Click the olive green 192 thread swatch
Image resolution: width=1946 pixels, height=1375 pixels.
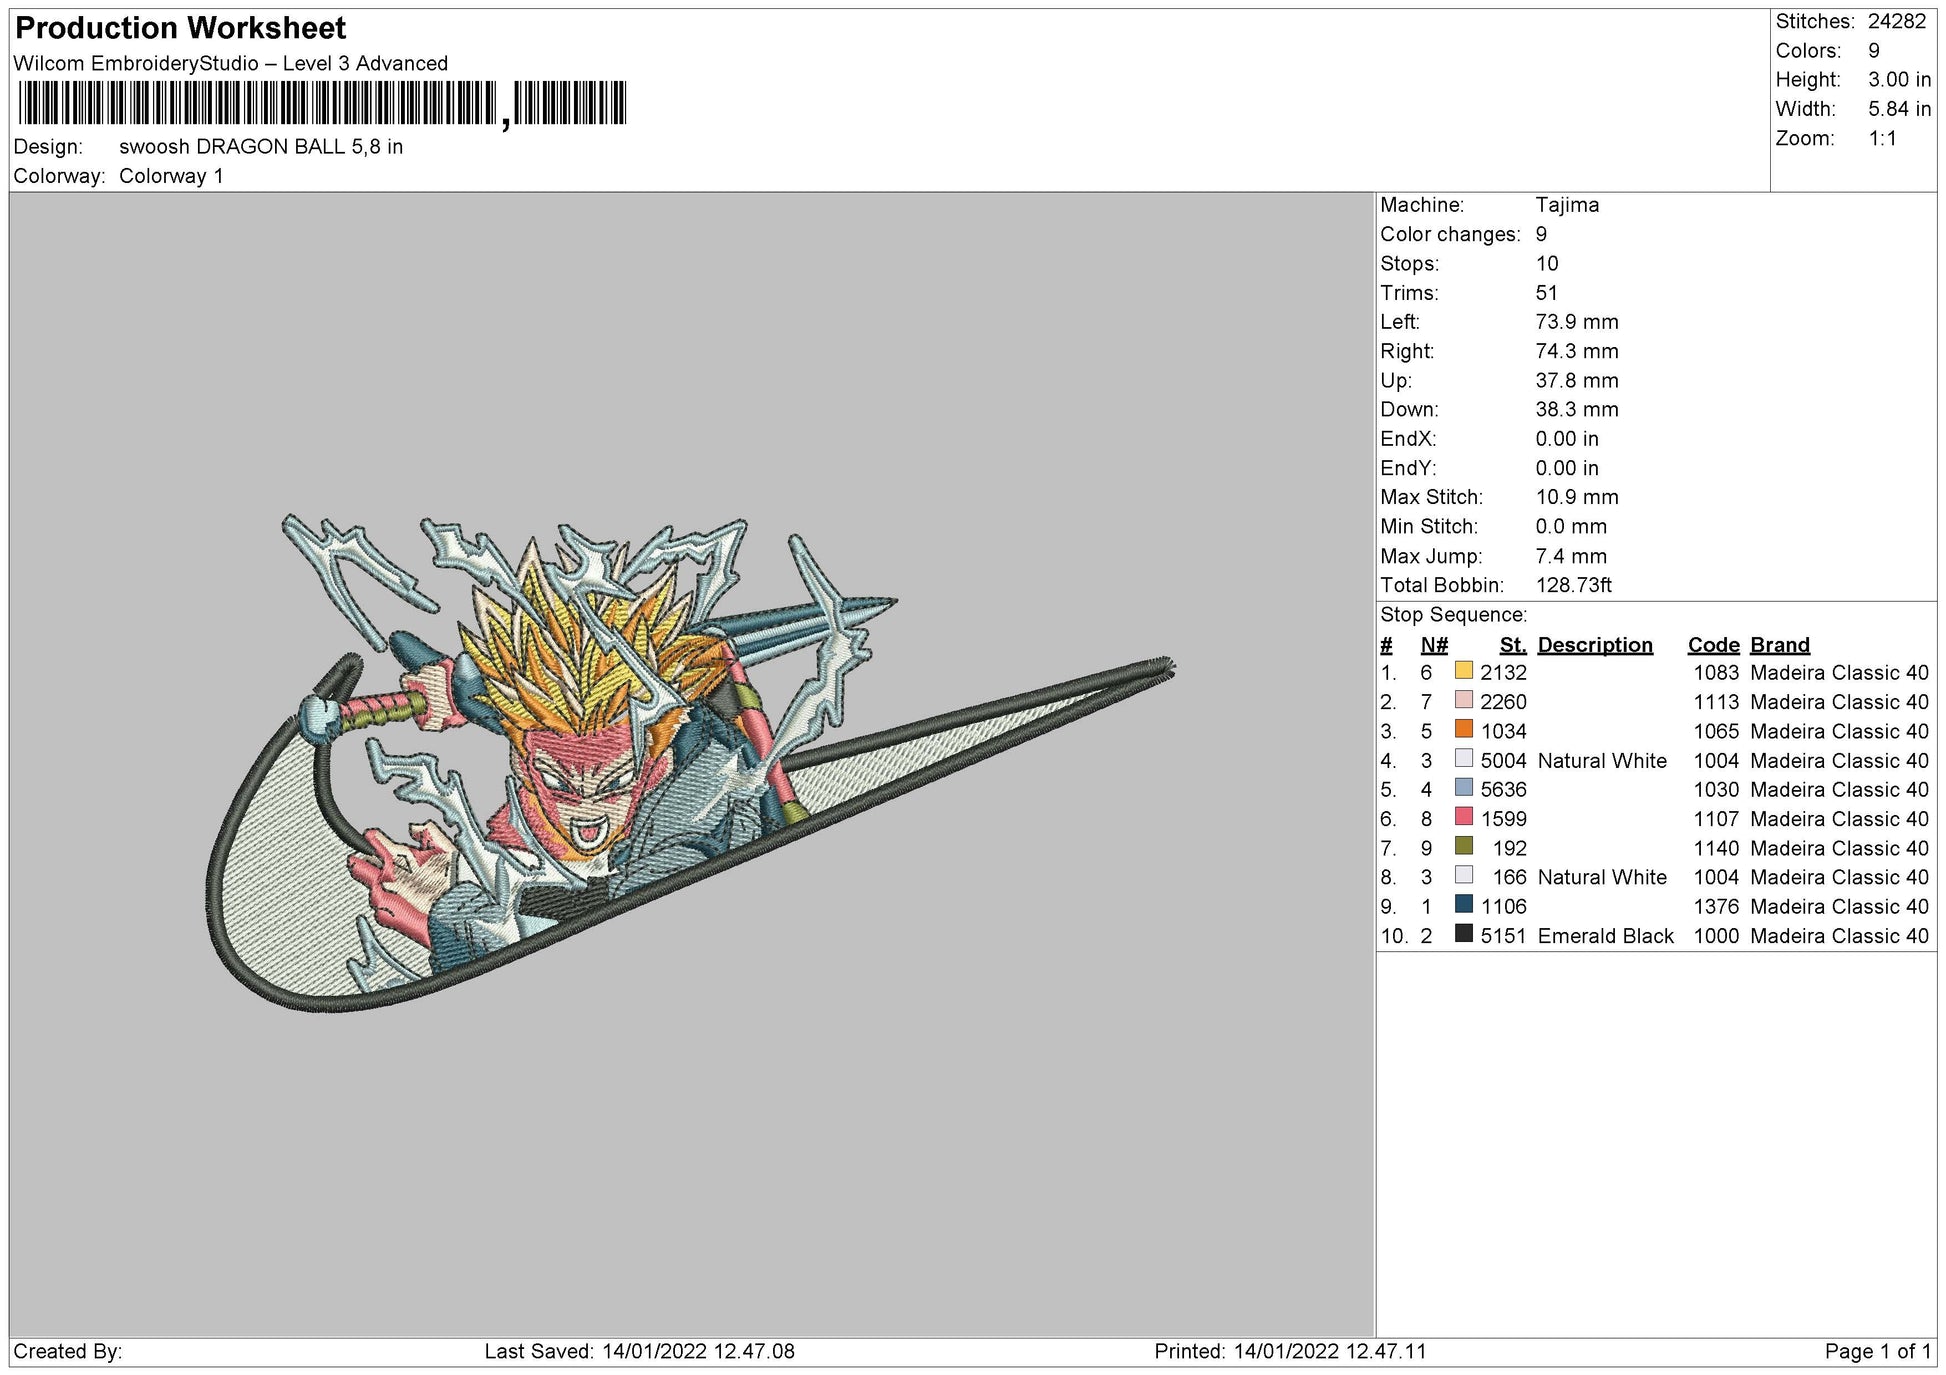click(x=1463, y=846)
